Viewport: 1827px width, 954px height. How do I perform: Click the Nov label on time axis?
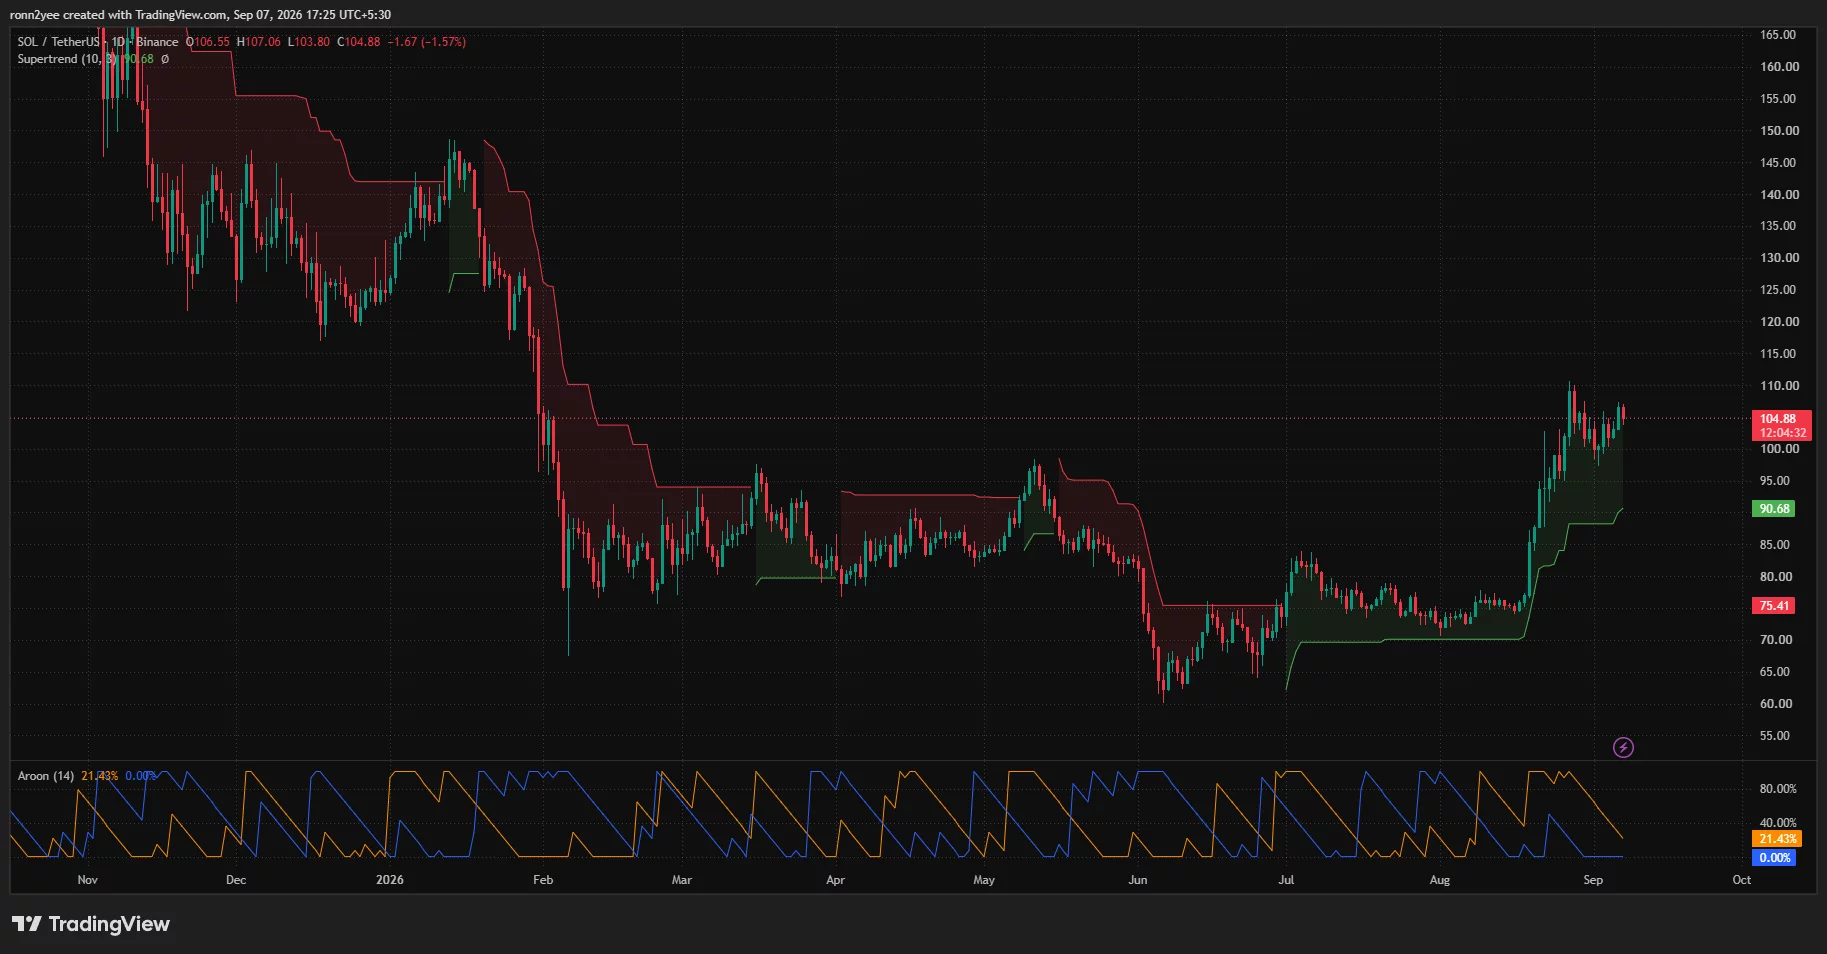point(88,880)
